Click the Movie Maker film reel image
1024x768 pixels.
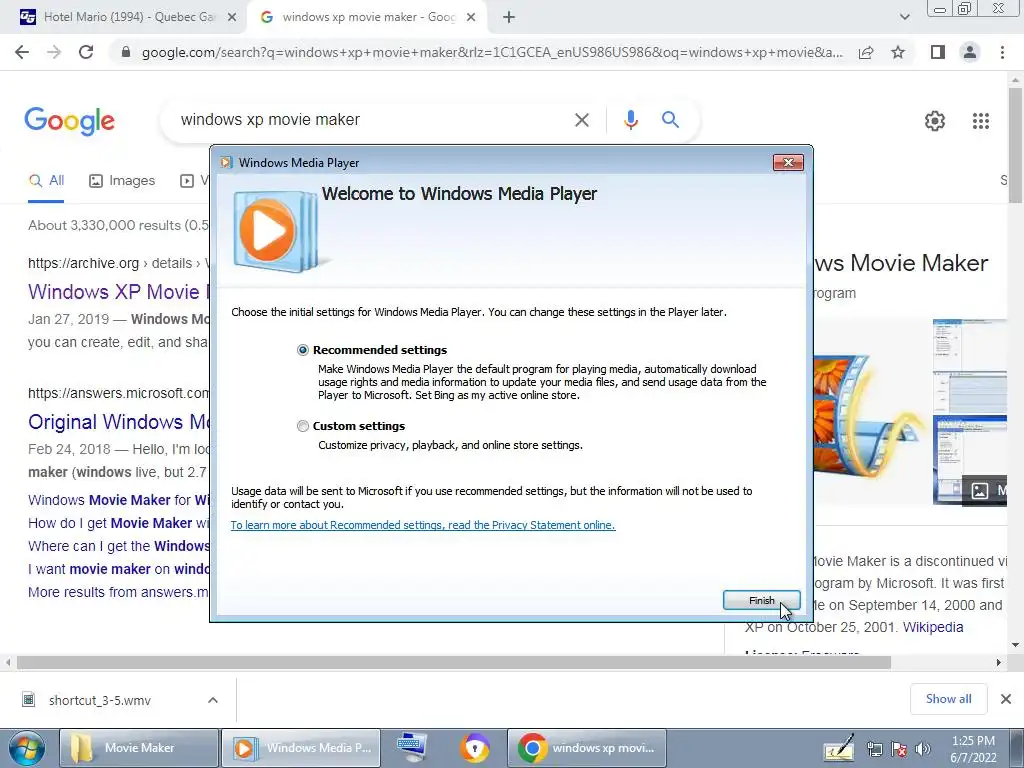tap(869, 415)
